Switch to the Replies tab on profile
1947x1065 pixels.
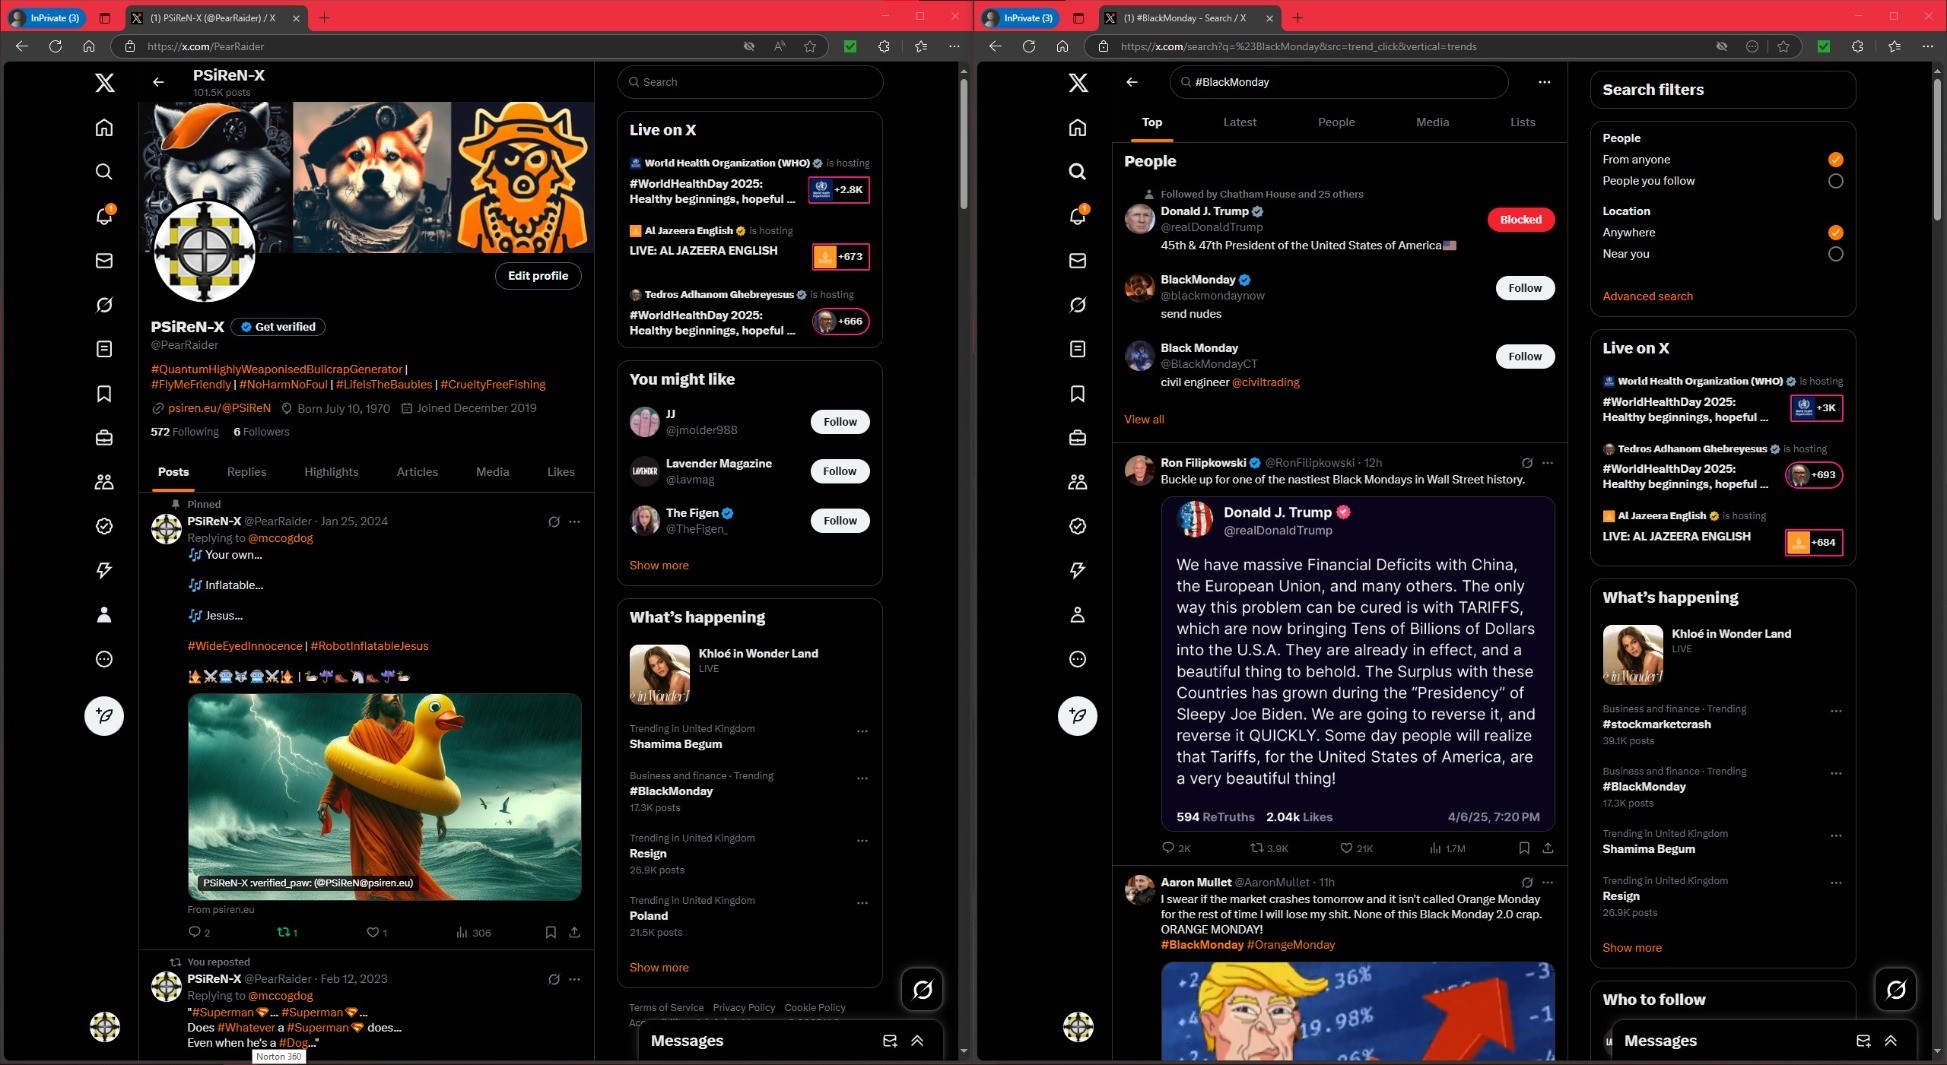pos(246,472)
